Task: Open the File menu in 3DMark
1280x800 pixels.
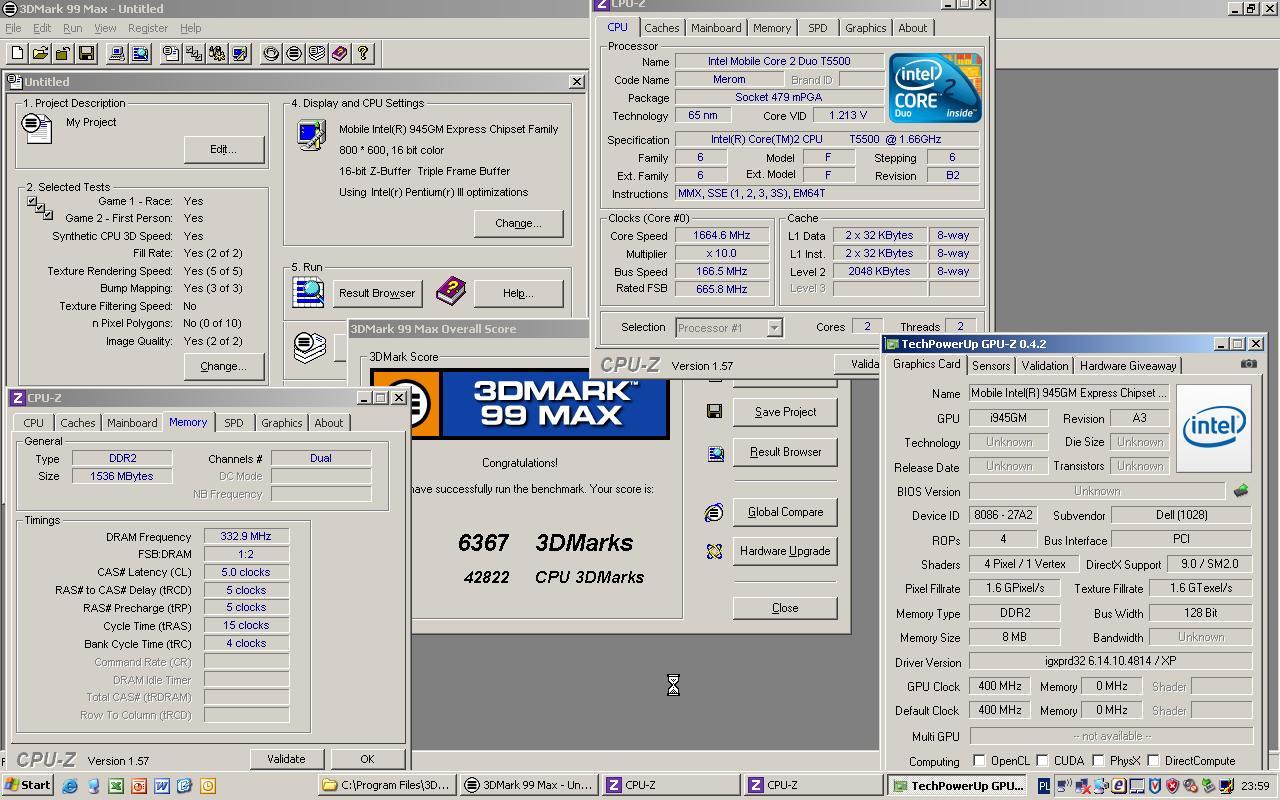Action: click(x=13, y=28)
